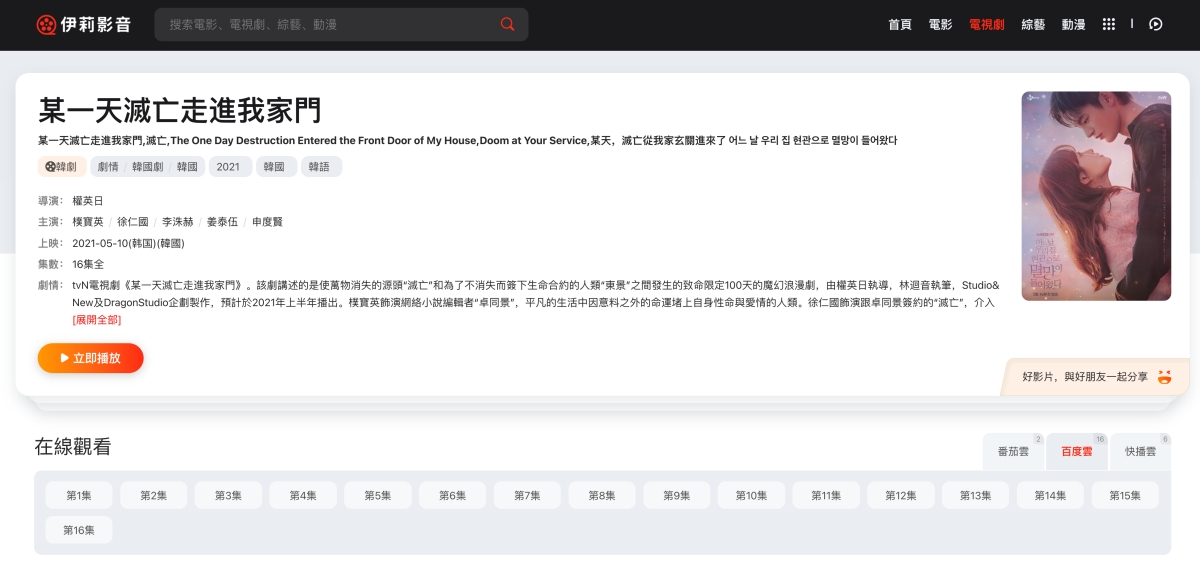Click the 16集全 episode count text
Screen dimensions: 1200x577
tap(89, 264)
